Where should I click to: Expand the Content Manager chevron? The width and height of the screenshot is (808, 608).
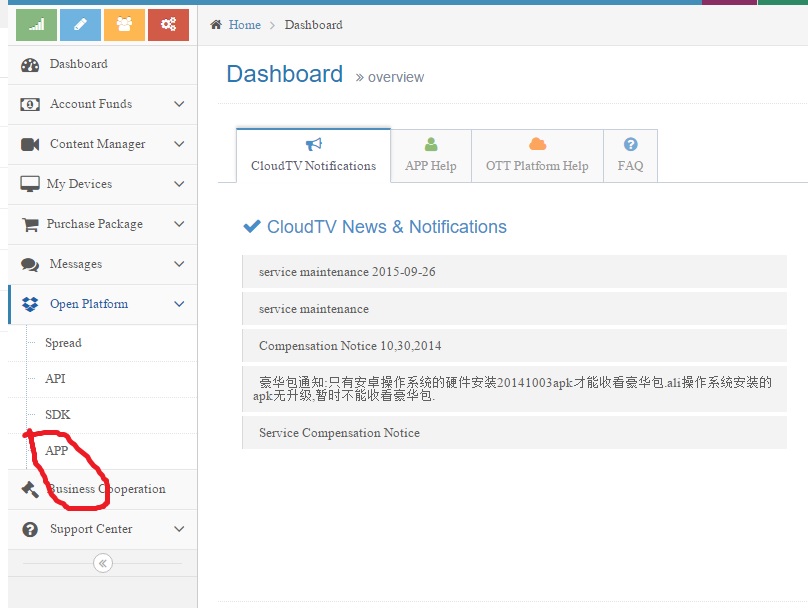click(179, 144)
